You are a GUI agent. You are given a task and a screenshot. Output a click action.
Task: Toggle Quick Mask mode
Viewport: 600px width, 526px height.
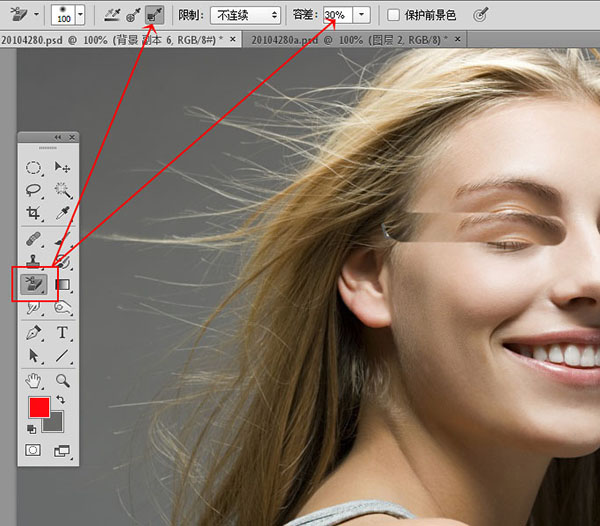[33, 451]
